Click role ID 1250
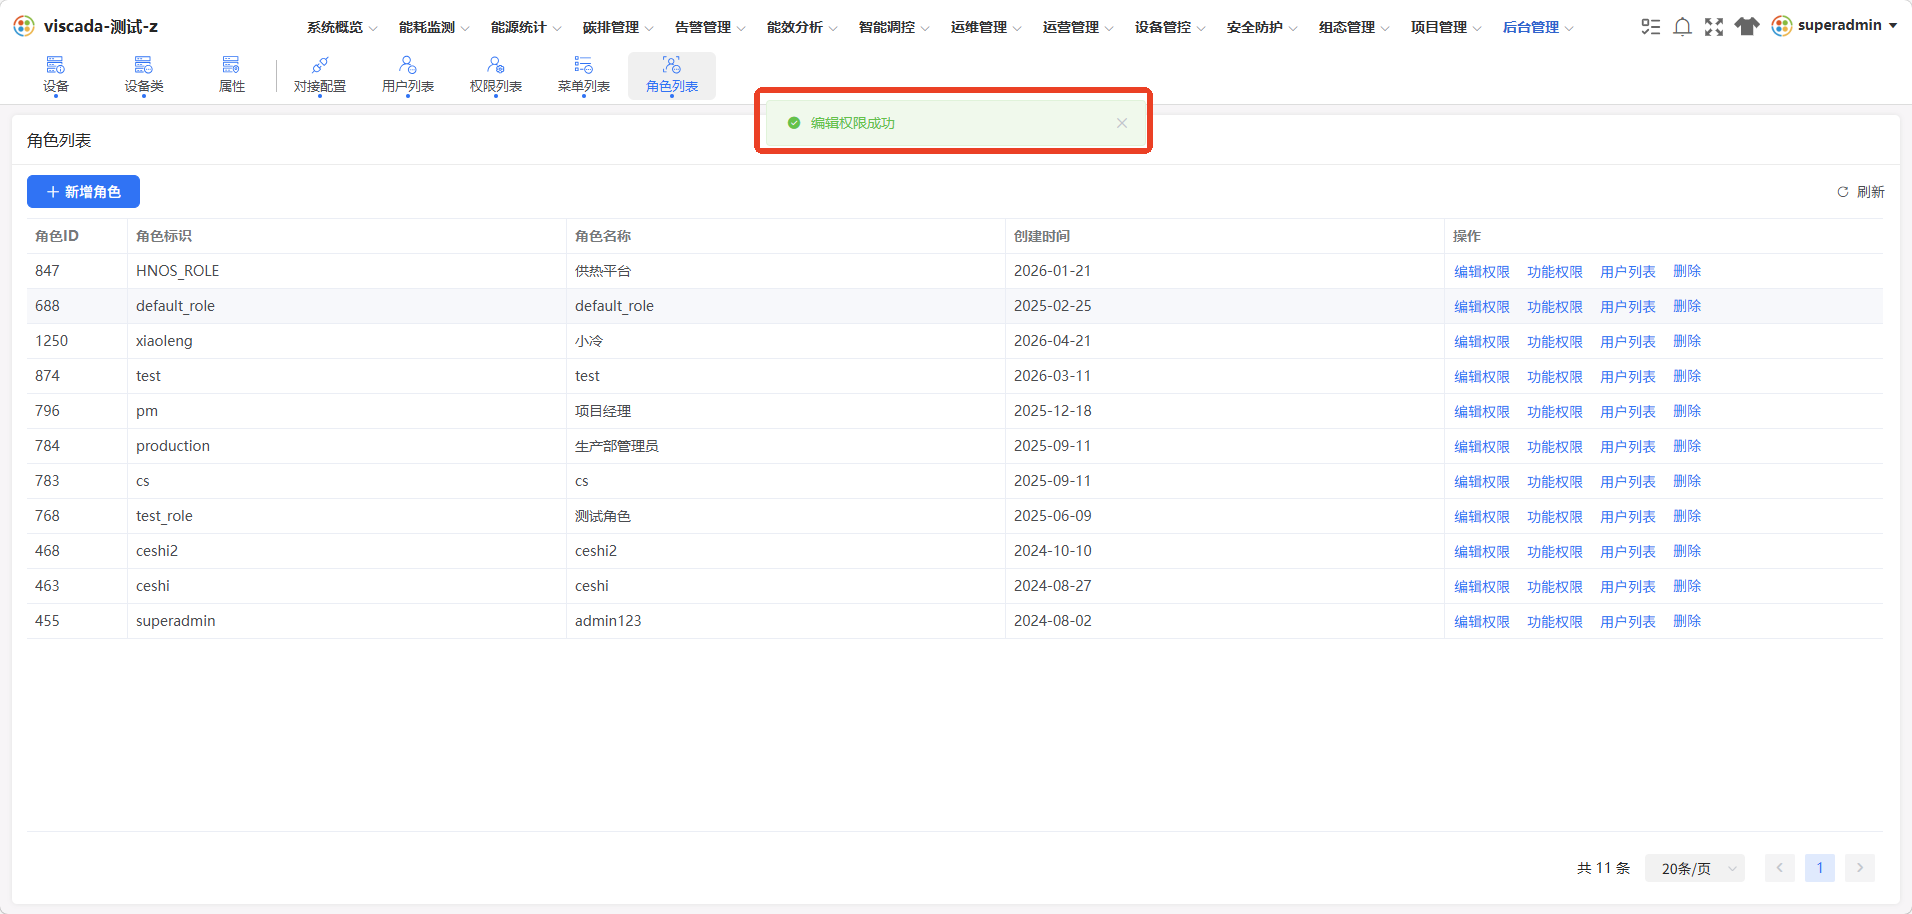Screen dimensions: 1912x914 click(x=52, y=341)
